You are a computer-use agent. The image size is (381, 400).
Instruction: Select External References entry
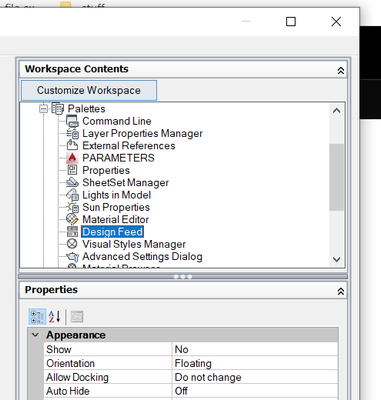pos(129,146)
